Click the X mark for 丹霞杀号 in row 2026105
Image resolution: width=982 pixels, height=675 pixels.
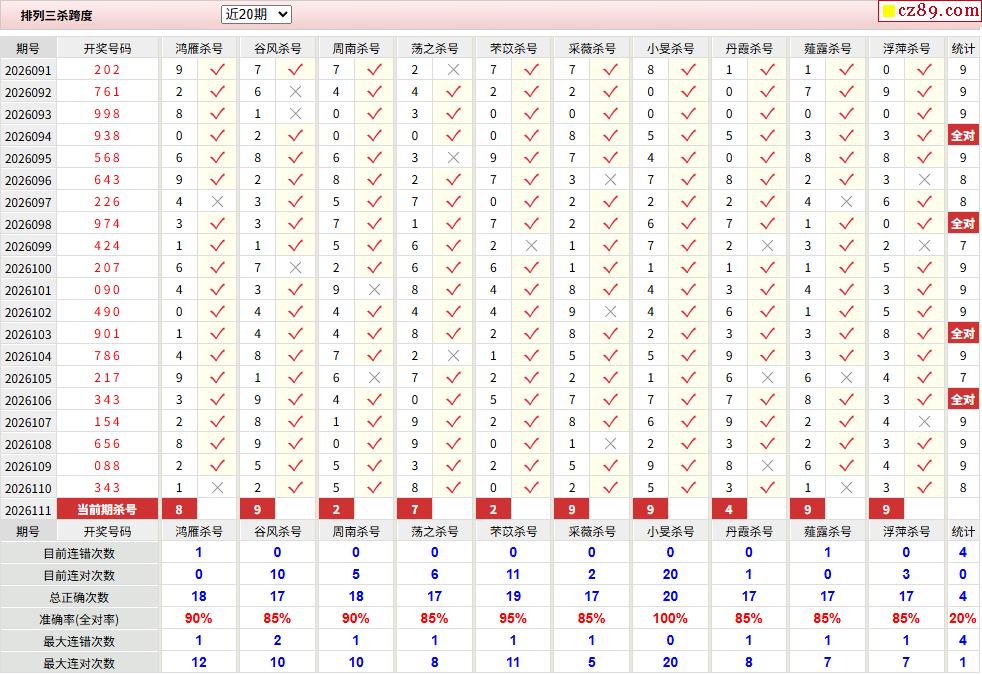767,378
